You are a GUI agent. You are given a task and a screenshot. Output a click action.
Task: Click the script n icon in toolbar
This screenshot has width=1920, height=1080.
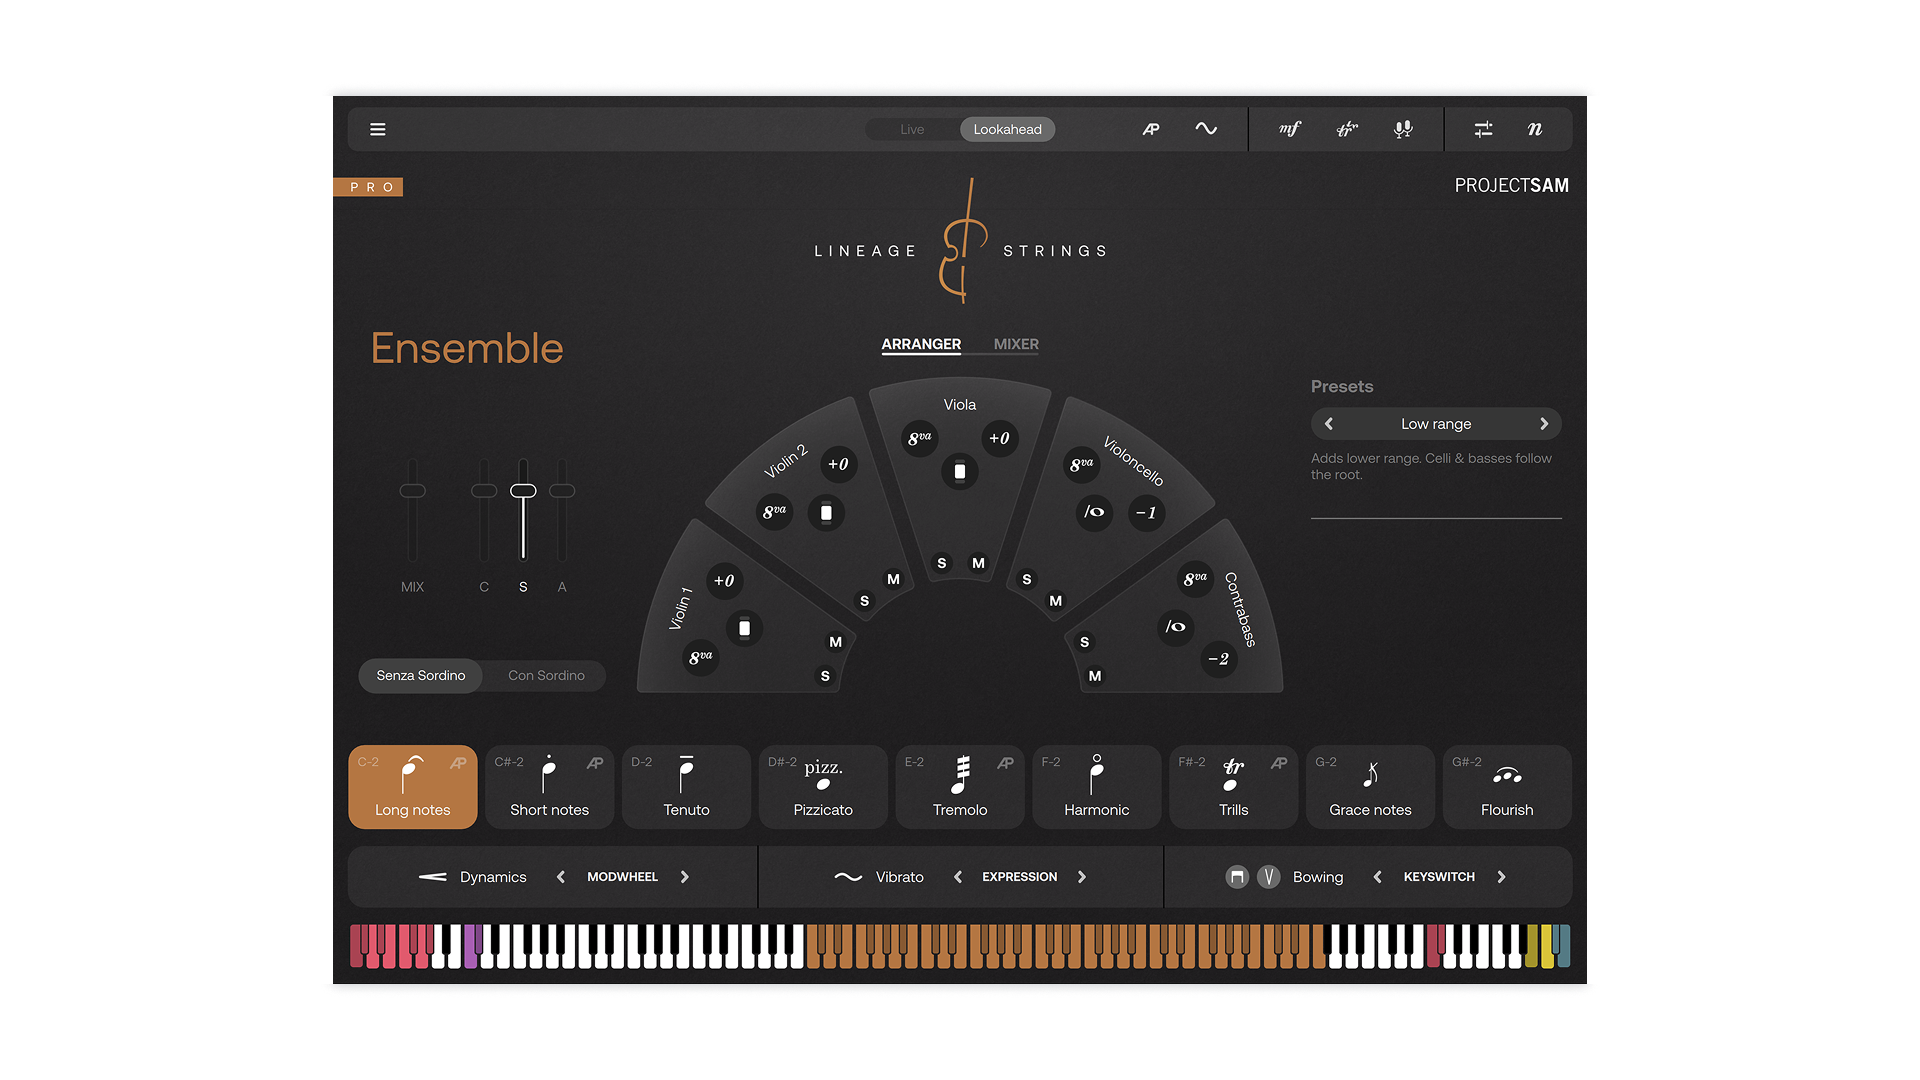click(1535, 129)
